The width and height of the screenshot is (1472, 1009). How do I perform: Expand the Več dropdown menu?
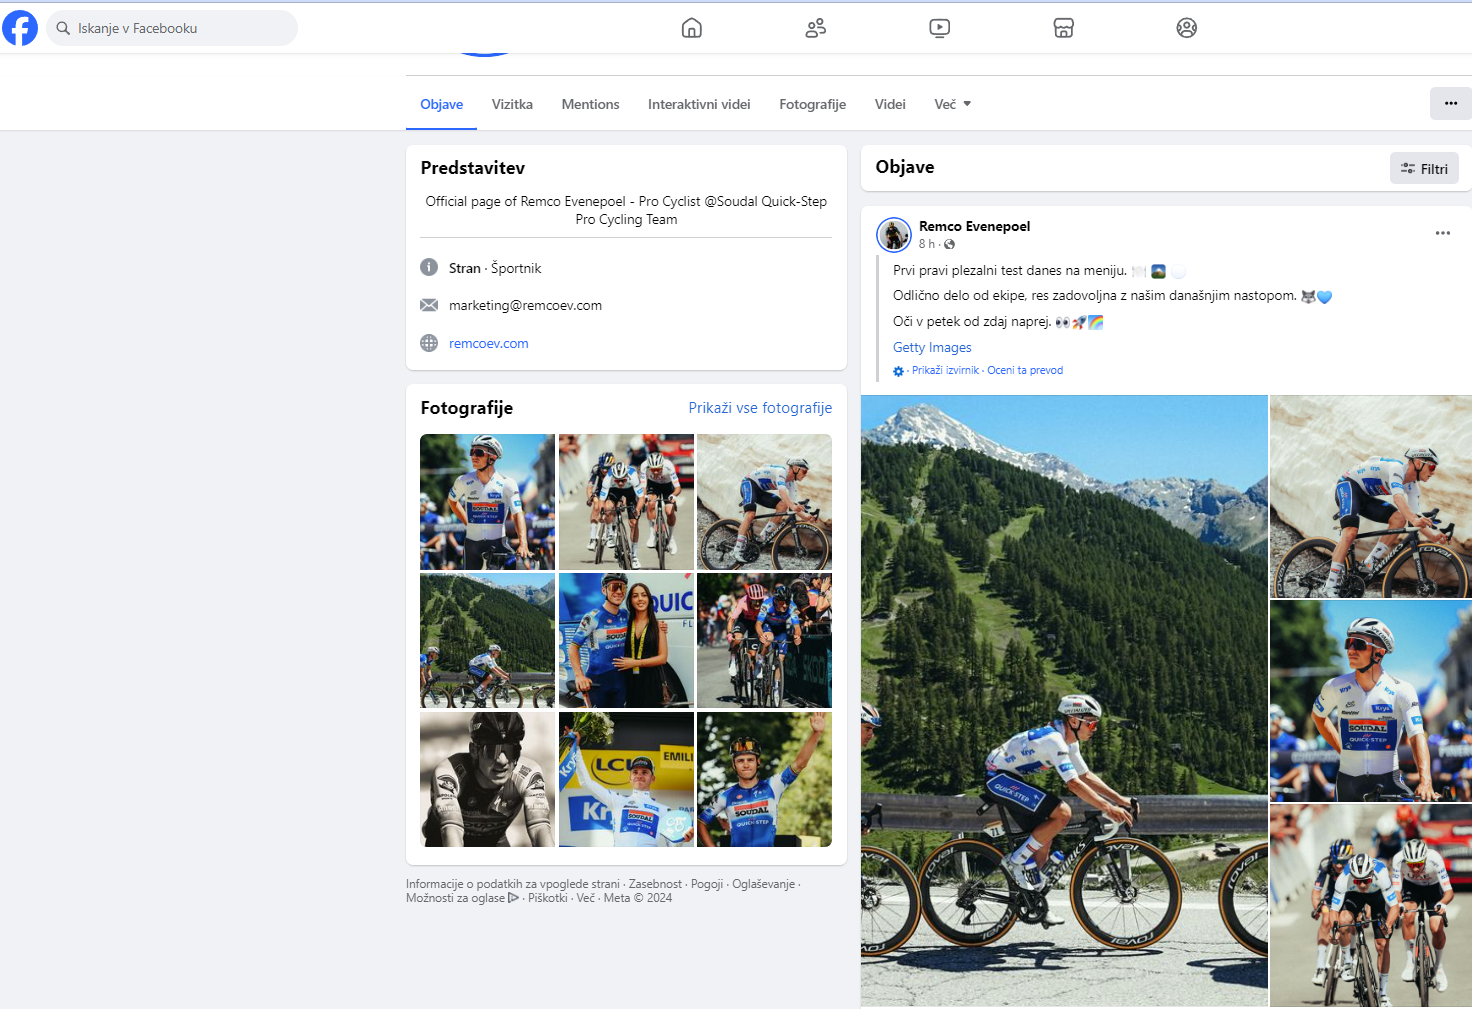(x=952, y=104)
